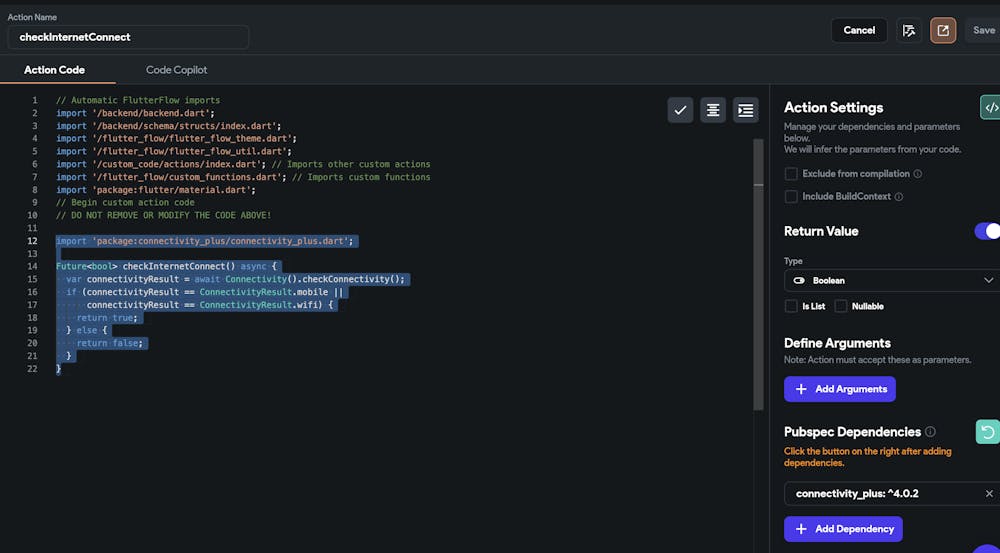The height and width of the screenshot is (553, 1000).
Task: Click the Action Name input field
Action: click(x=128, y=37)
